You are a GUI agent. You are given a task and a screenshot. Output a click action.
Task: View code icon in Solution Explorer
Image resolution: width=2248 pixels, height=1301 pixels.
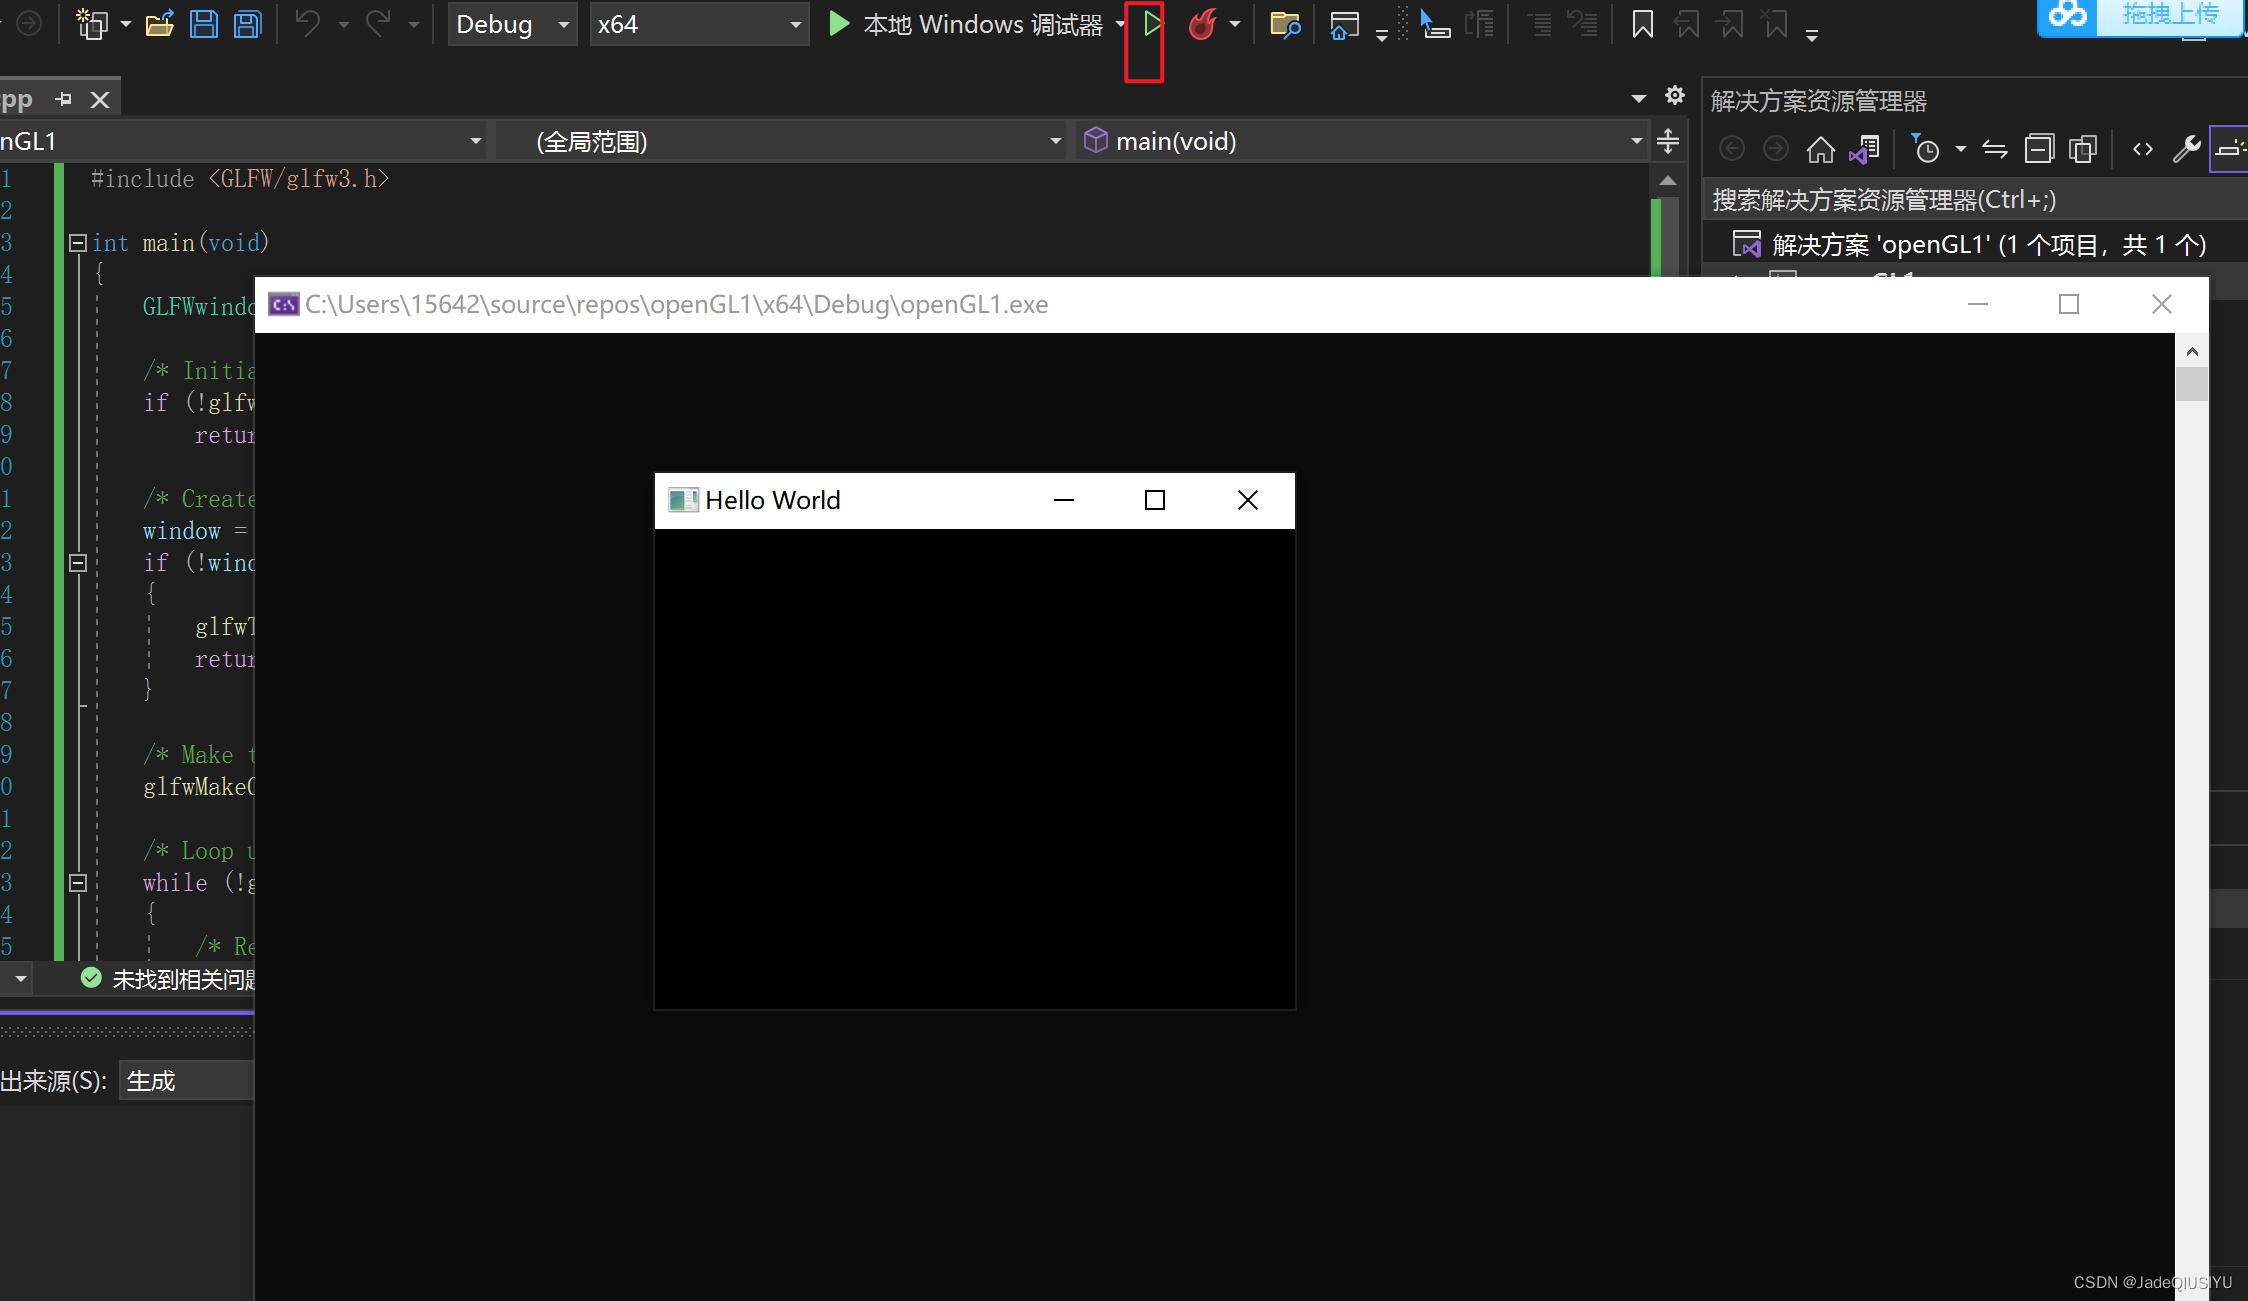click(2142, 150)
